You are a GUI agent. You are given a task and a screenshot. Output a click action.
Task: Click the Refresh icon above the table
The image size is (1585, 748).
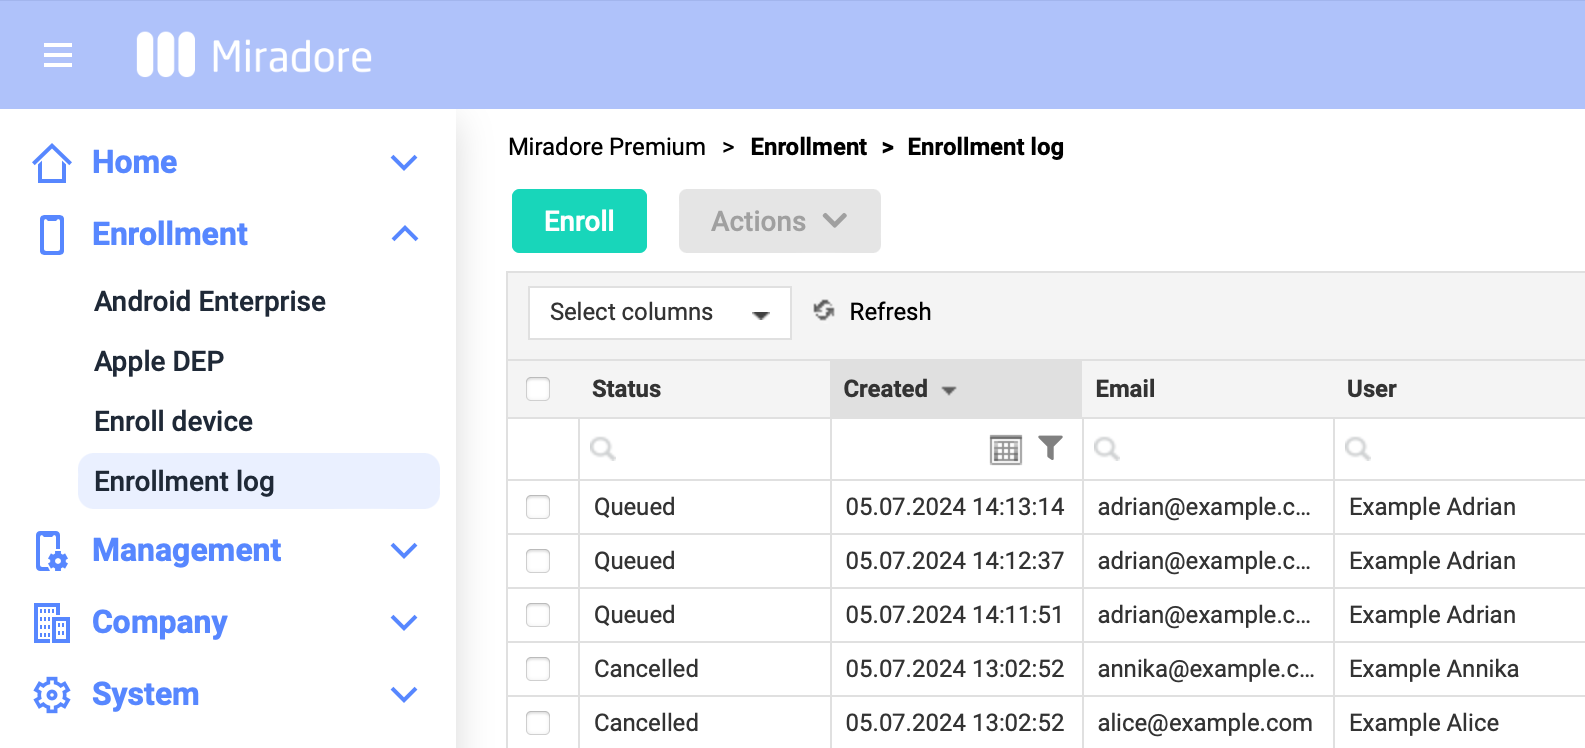[x=823, y=311]
